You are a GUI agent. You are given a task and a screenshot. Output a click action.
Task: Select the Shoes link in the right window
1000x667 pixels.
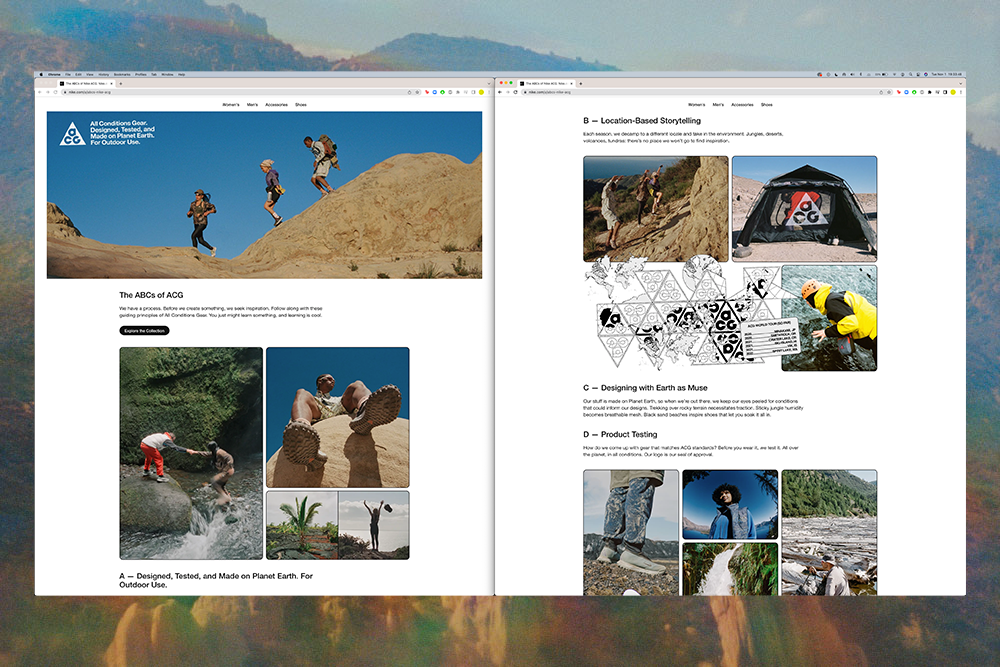[x=767, y=104]
